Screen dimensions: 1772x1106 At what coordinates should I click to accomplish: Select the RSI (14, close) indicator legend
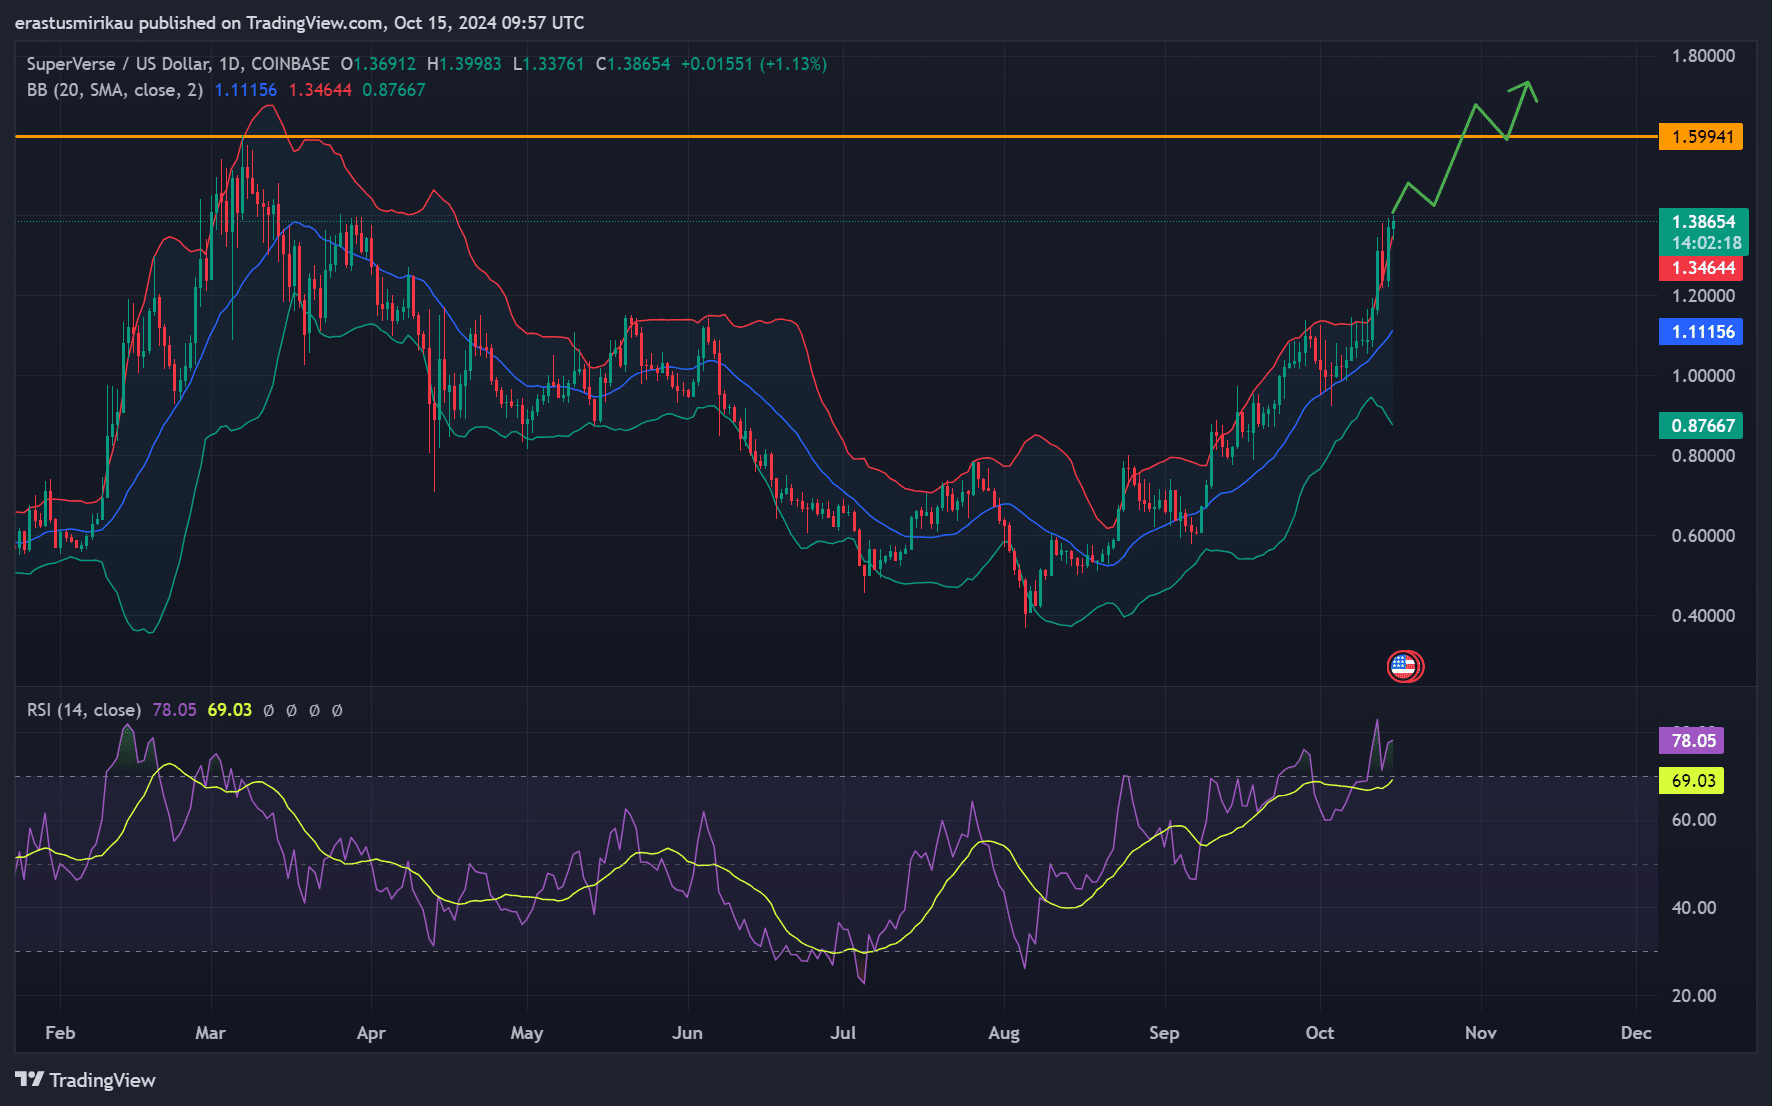point(83,710)
